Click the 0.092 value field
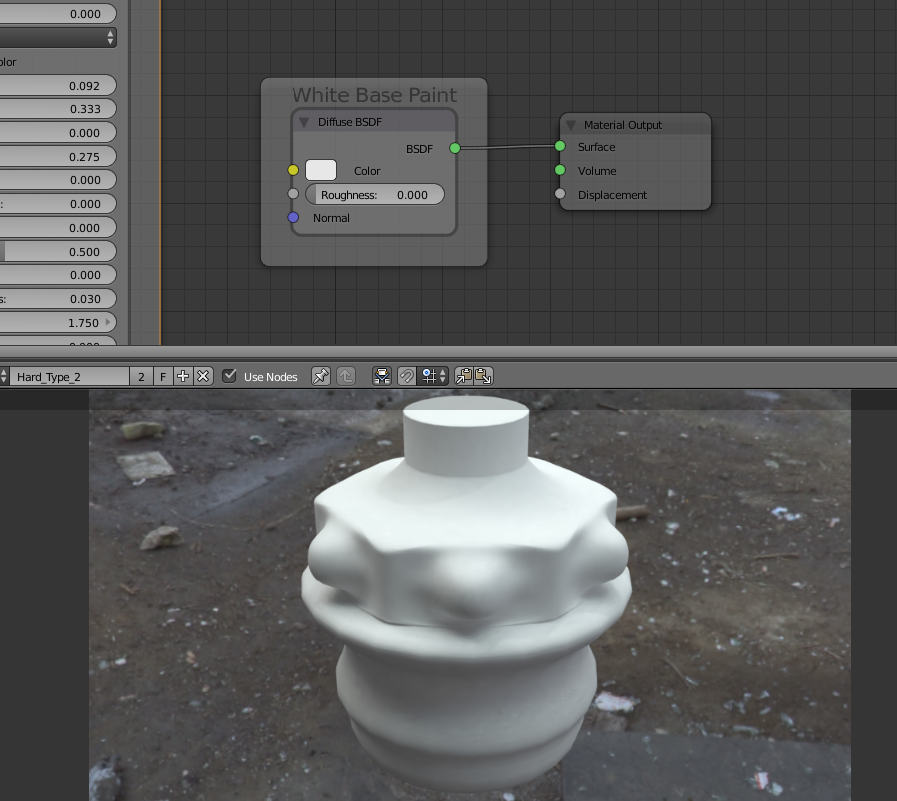Screen dimensions: 897x801 58,85
